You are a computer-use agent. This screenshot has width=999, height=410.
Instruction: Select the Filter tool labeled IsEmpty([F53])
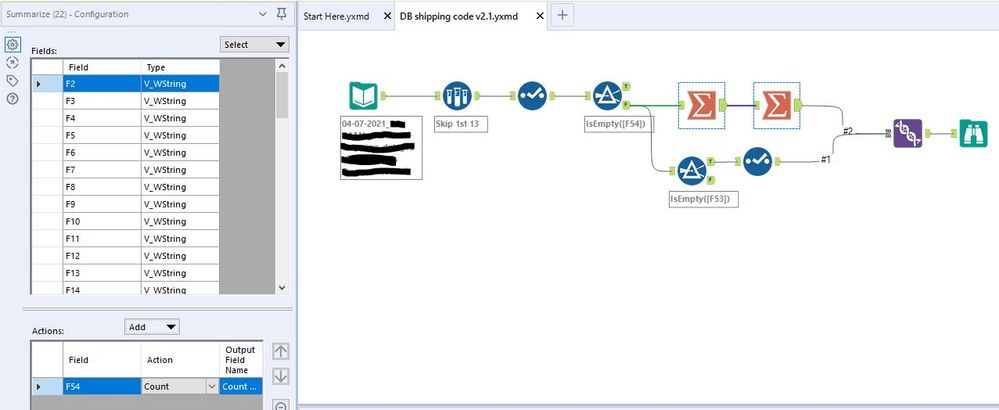pyautogui.click(x=692, y=171)
